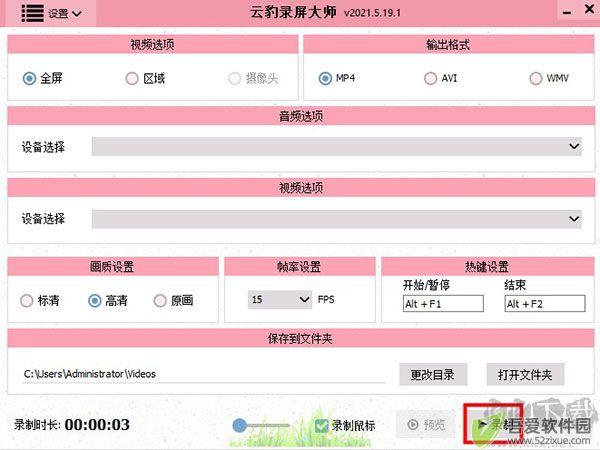Screen dimensions: 600x450
Task: Choose WMV output format
Action: (x=549, y=78)
